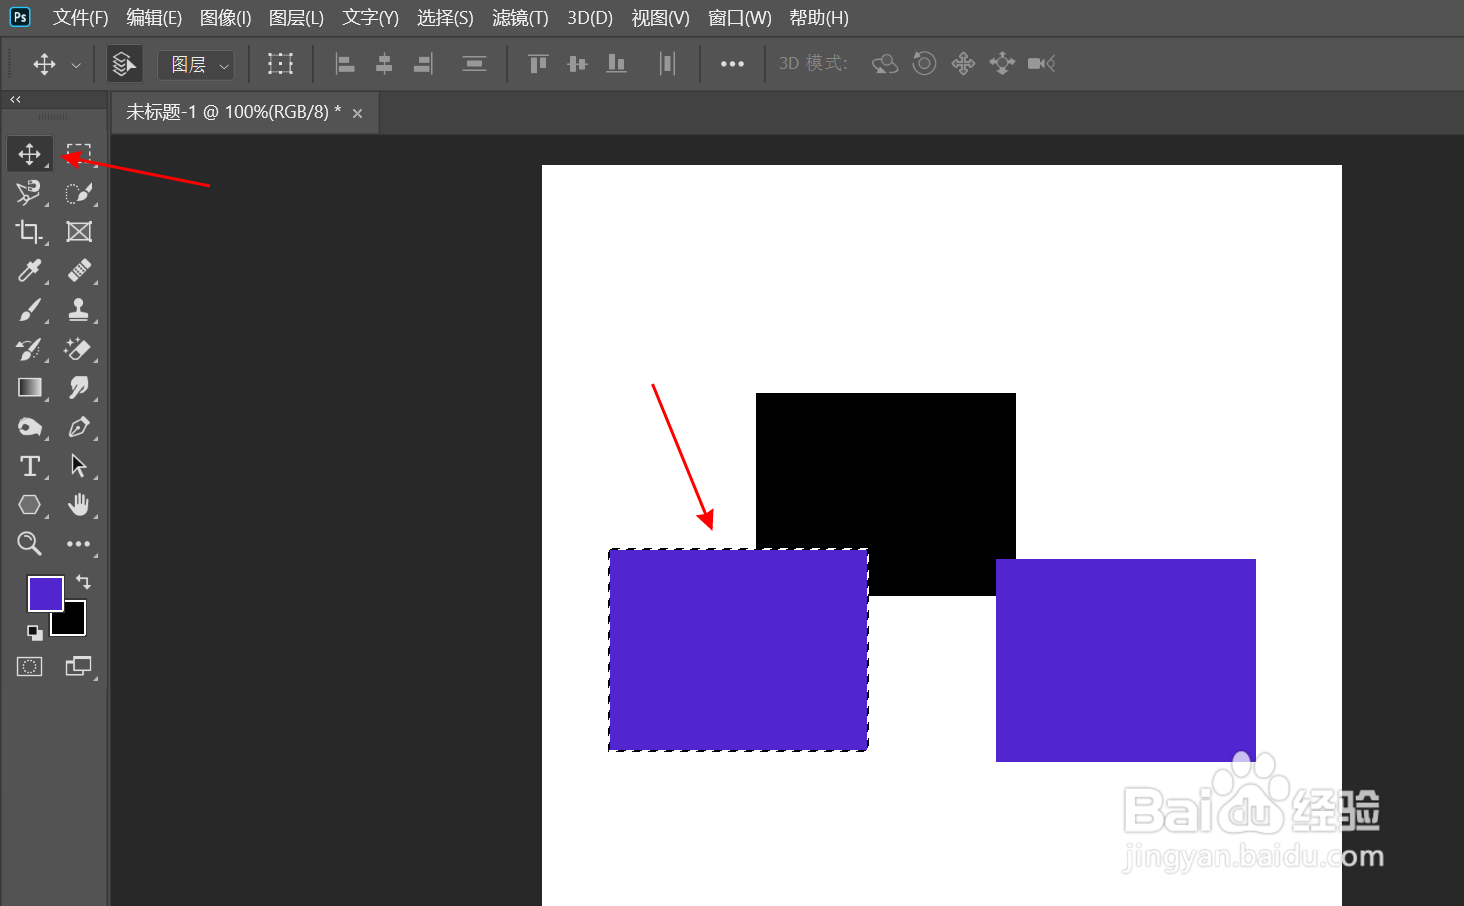
Task: Reset default foreground and background colors
Action: pos(35,632)
